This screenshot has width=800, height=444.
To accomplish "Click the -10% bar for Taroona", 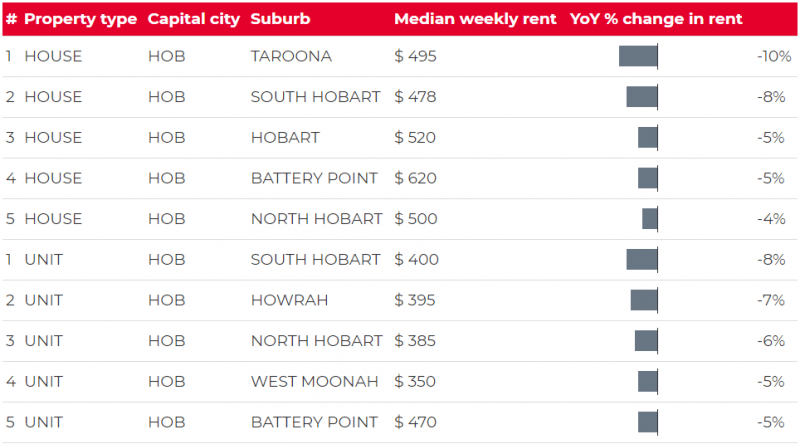I will pyautogui.click(x=638, y=56).
